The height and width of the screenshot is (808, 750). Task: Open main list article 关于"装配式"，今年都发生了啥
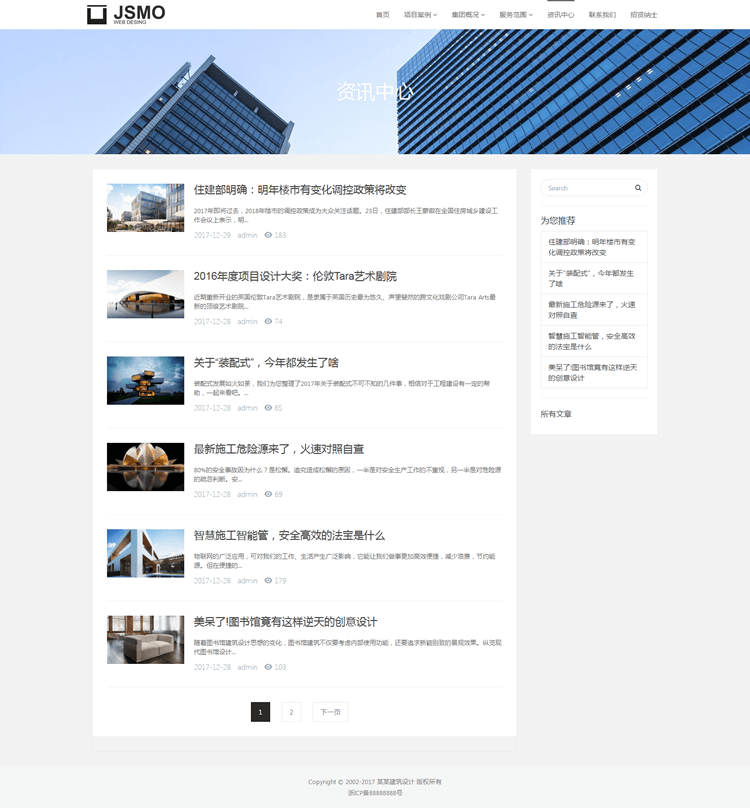pos(266,363)
